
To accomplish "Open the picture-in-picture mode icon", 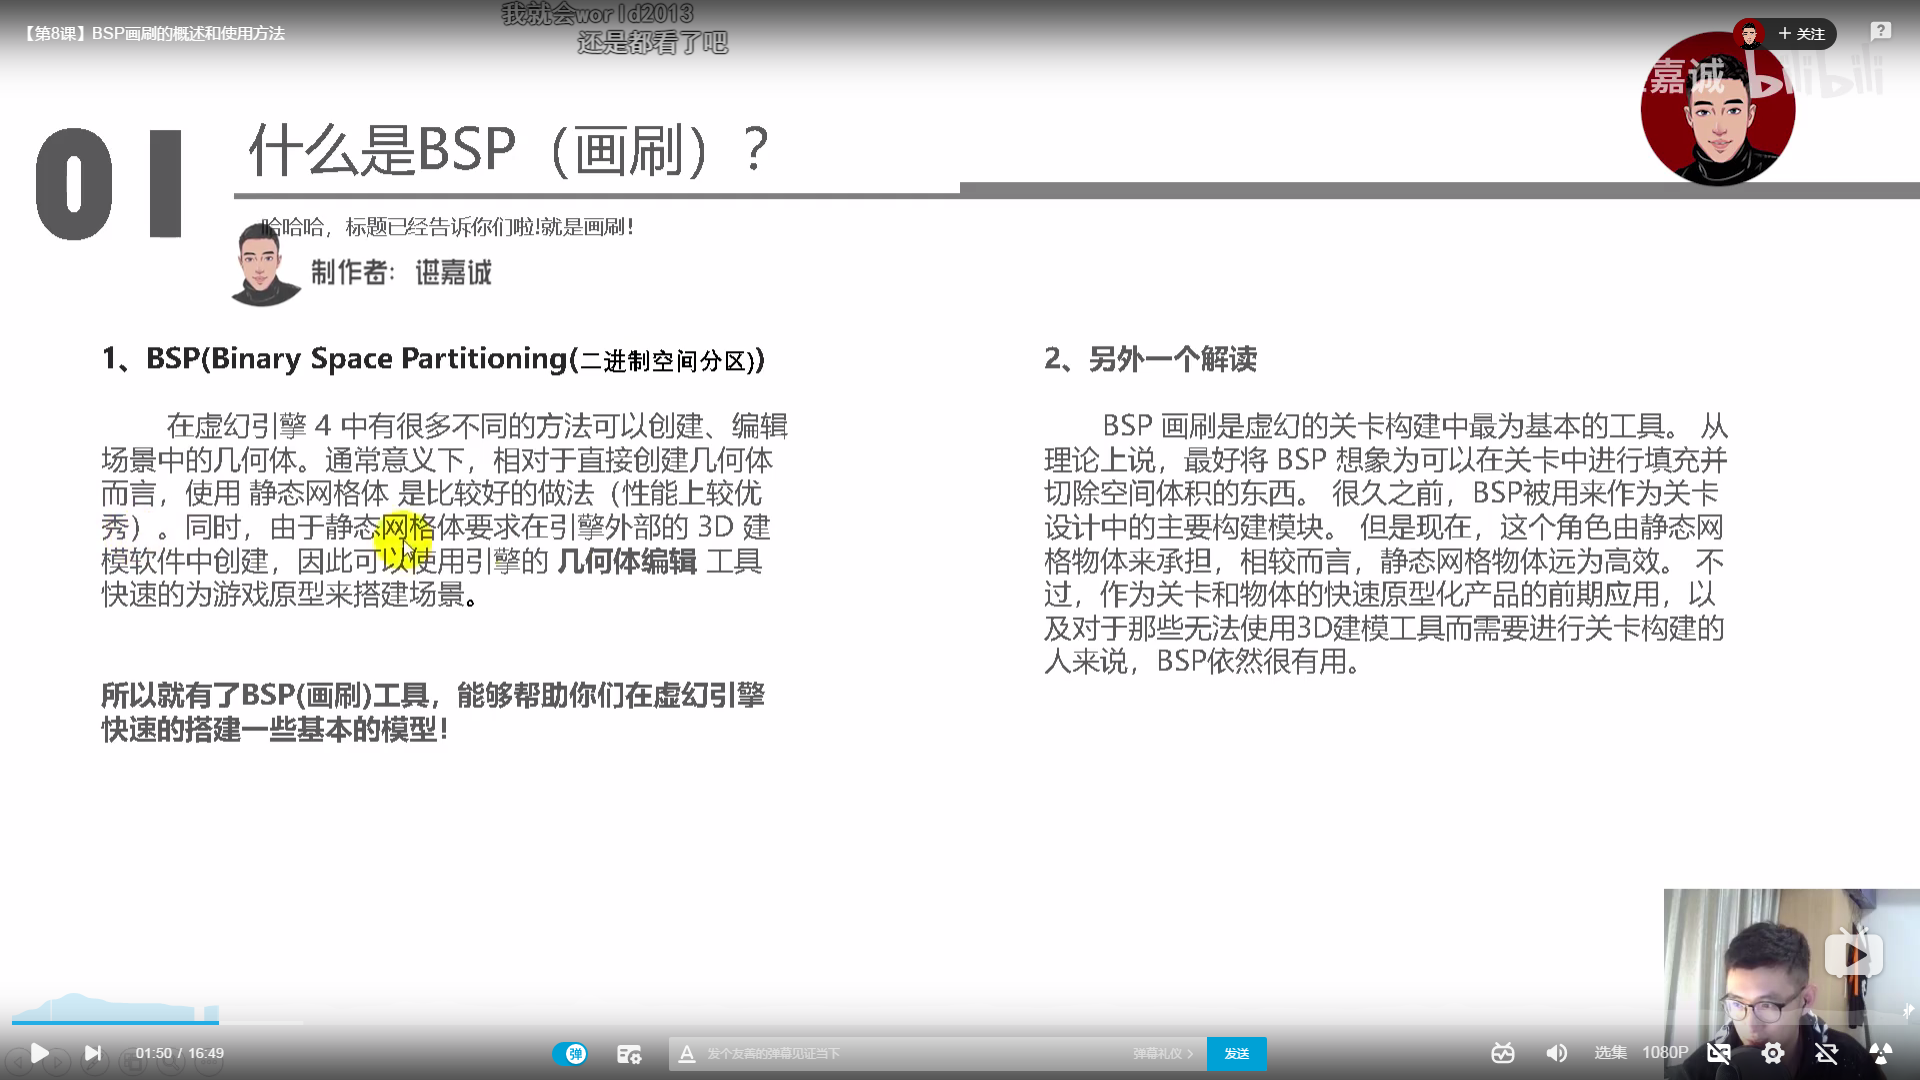I will (x=1719, y=1052).
